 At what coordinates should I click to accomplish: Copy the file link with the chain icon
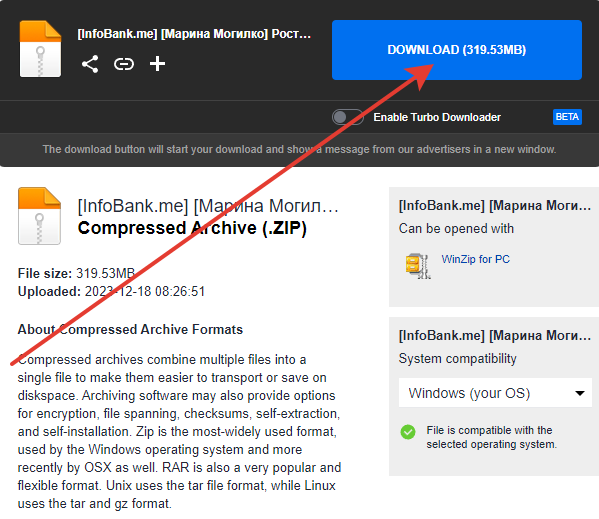pyautogui.click(x=124, y=64)
